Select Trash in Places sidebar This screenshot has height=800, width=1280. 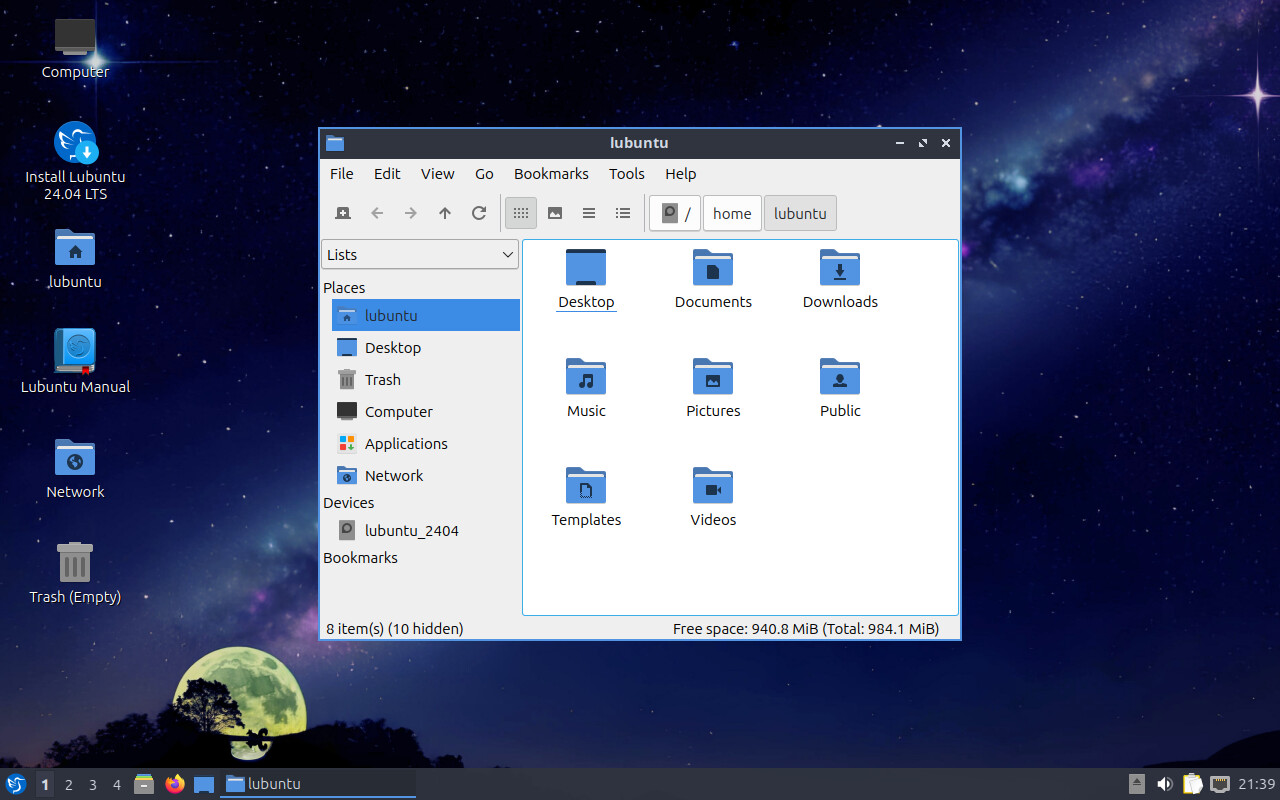pos(426,379)
